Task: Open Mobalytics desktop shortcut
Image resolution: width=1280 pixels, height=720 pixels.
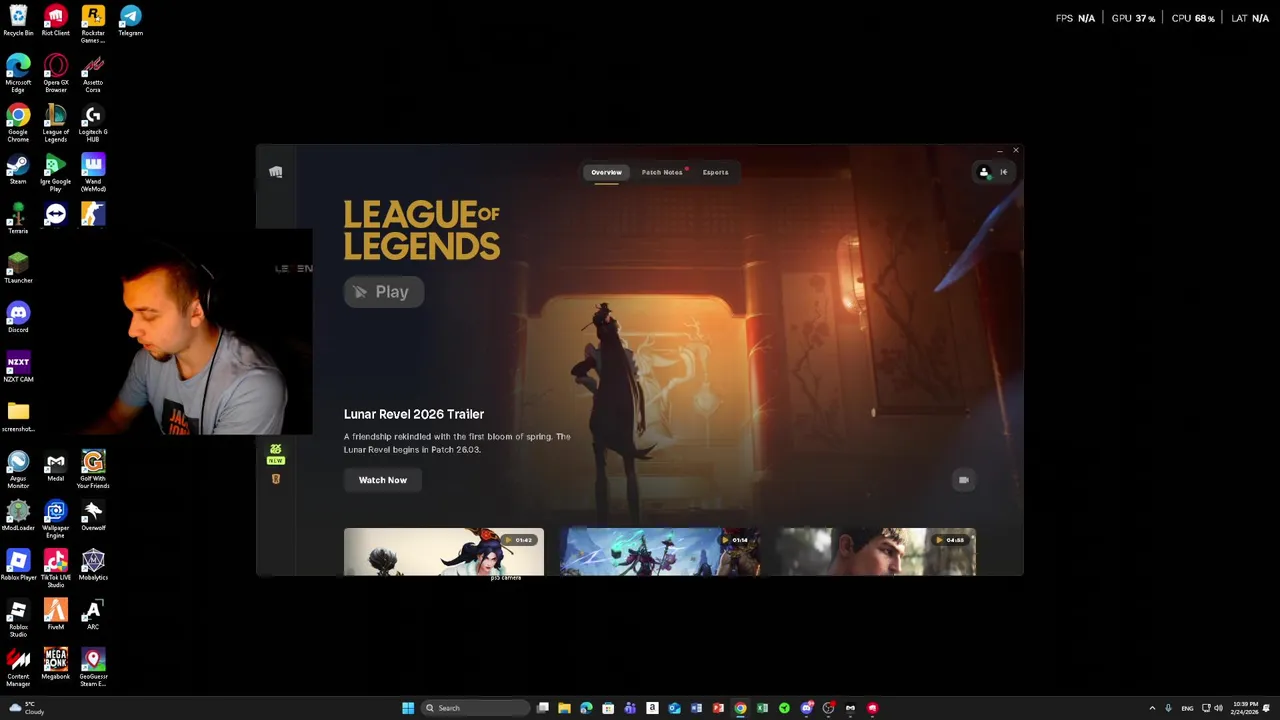Action: 93,565
